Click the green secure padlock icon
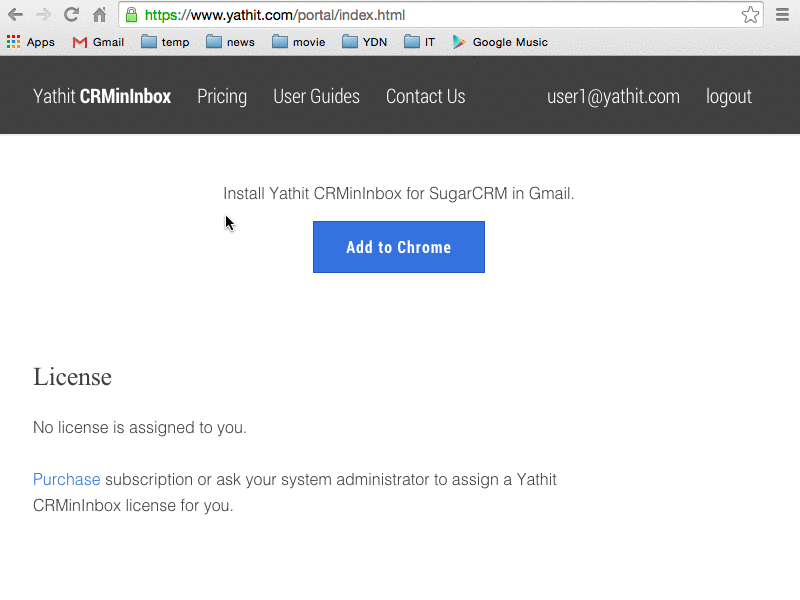The width and height of the screenshot is (800, 600). click(x=131, y=15)
